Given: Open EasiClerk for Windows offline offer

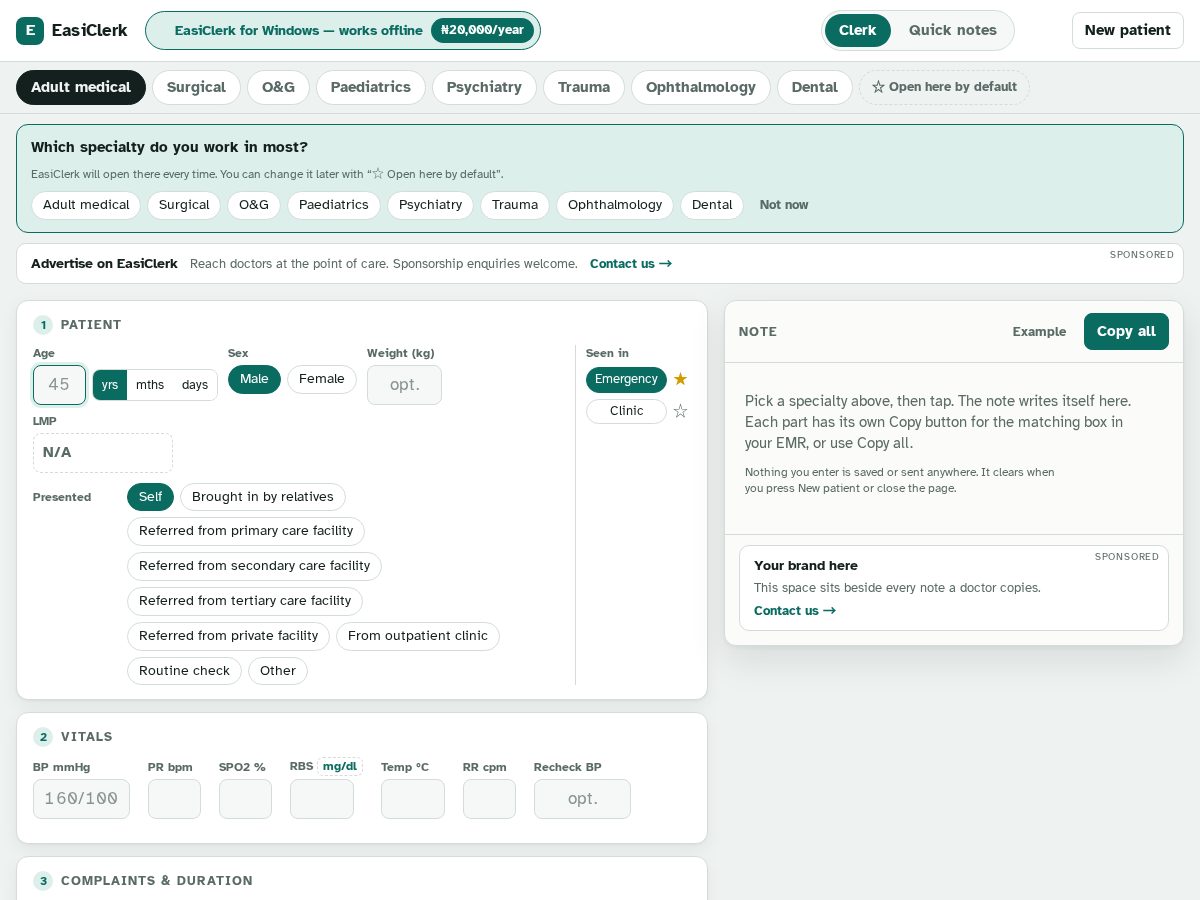Looking at the screenshot, I should 343,30.
